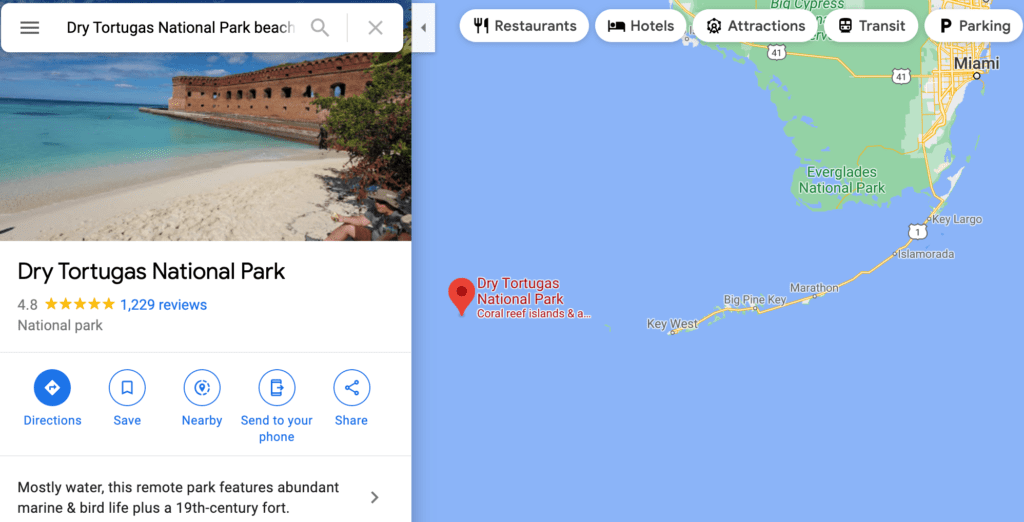Click the blue Directions icon

pos(52,387)
